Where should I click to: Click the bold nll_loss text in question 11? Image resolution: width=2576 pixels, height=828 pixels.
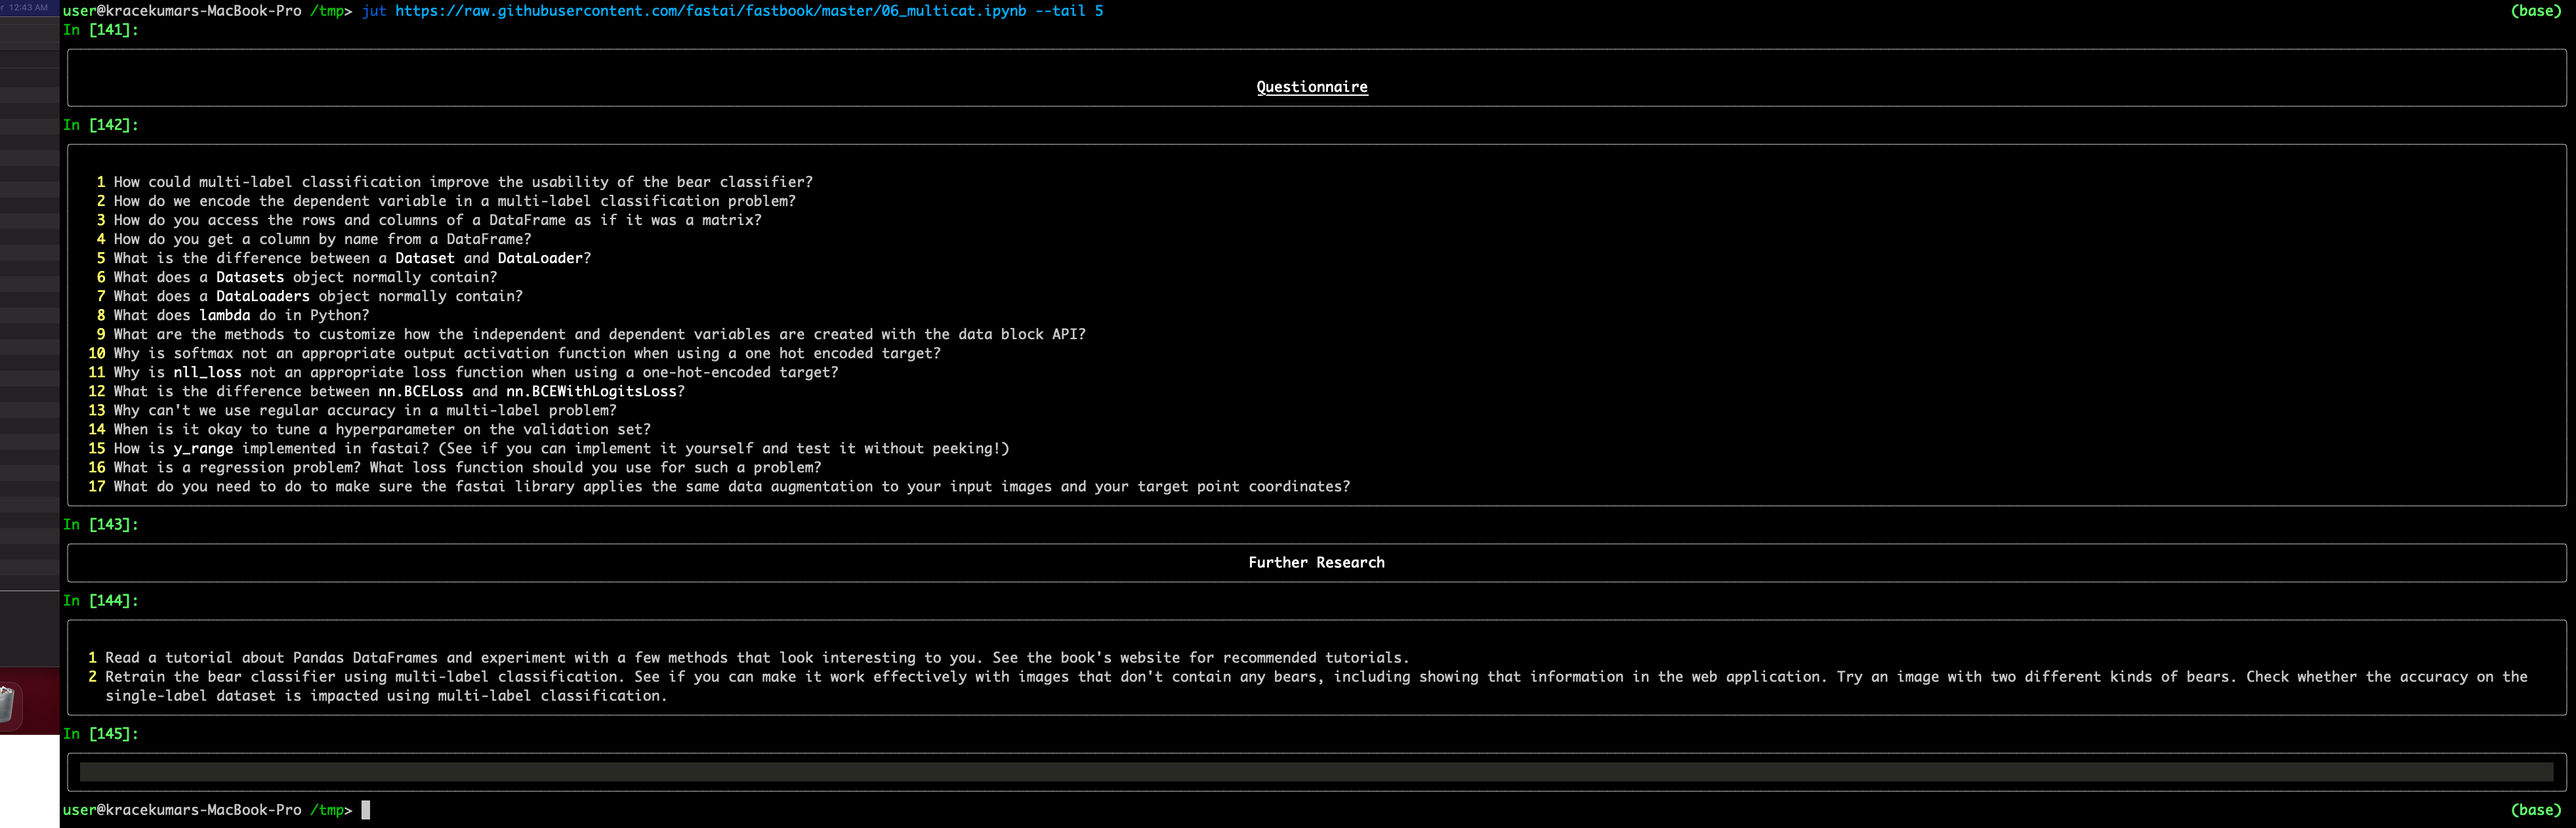pos(207,373)
